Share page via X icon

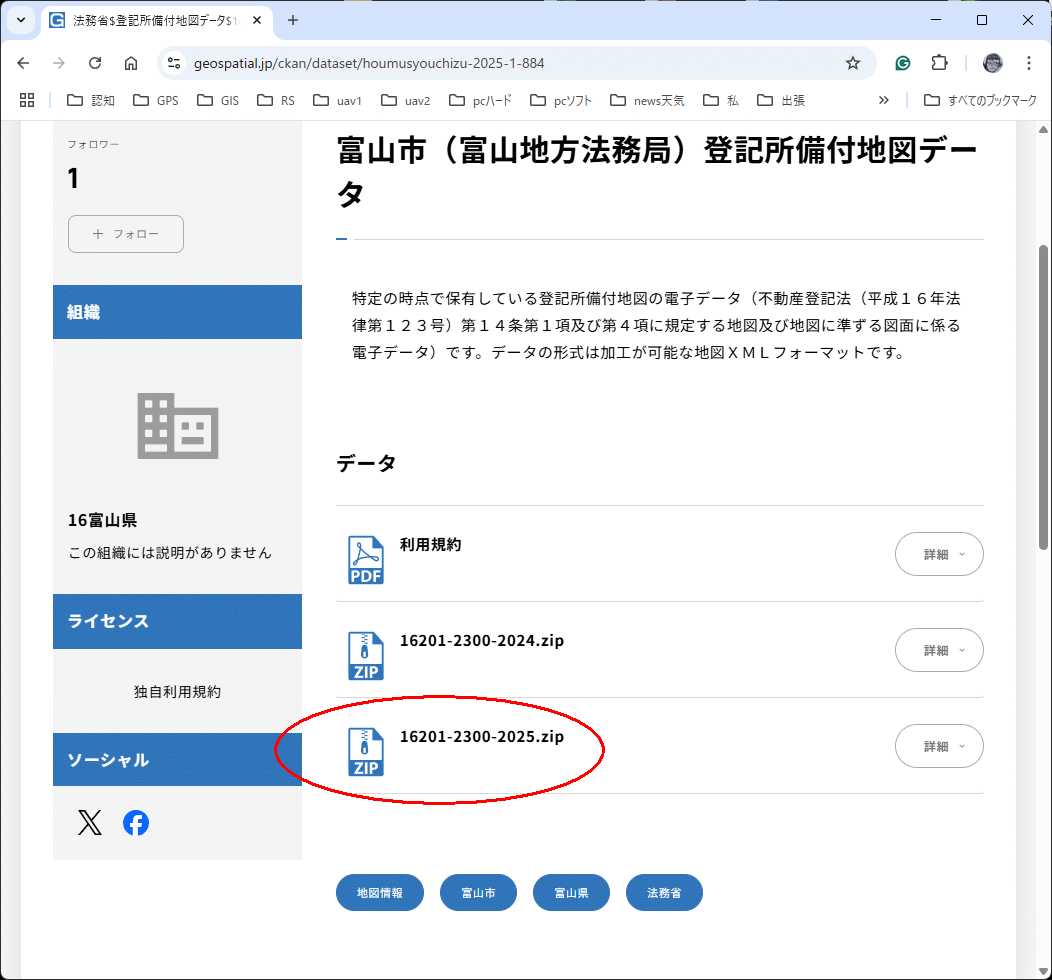click(x=90, y=823)
